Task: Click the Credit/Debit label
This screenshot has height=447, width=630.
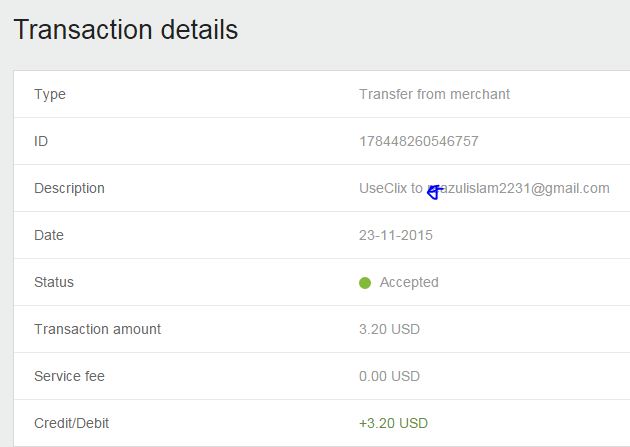Action: (x=71, y=423)
